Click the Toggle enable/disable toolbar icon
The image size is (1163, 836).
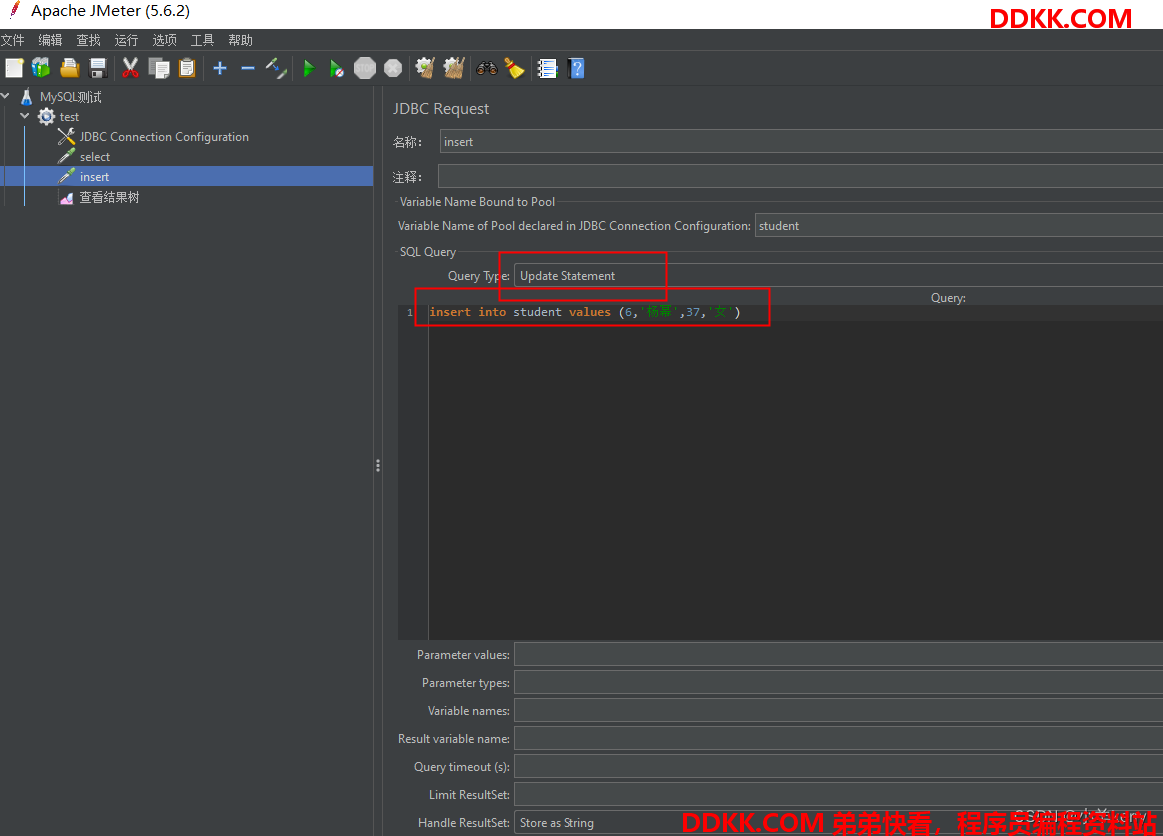[276, 68]
